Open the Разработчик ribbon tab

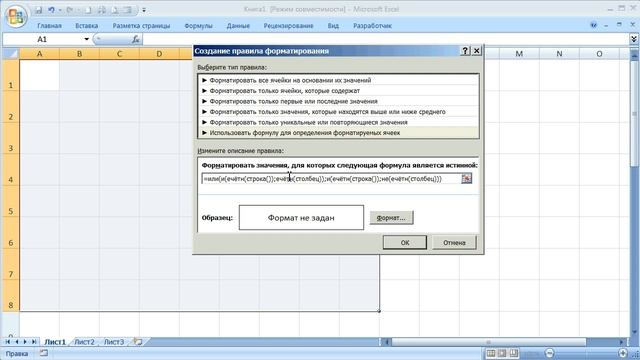click(x=372, y=26)
